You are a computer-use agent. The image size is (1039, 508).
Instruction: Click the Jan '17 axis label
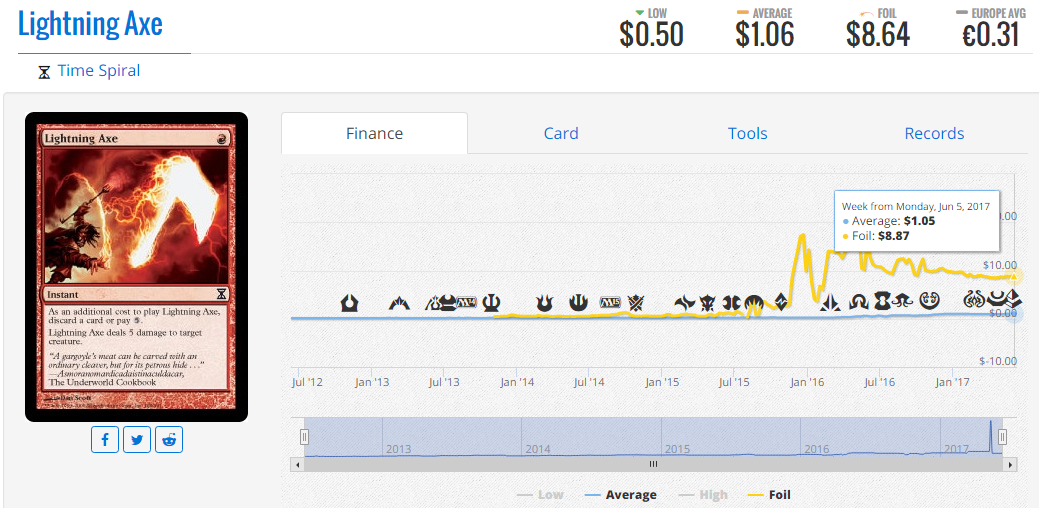952,382
